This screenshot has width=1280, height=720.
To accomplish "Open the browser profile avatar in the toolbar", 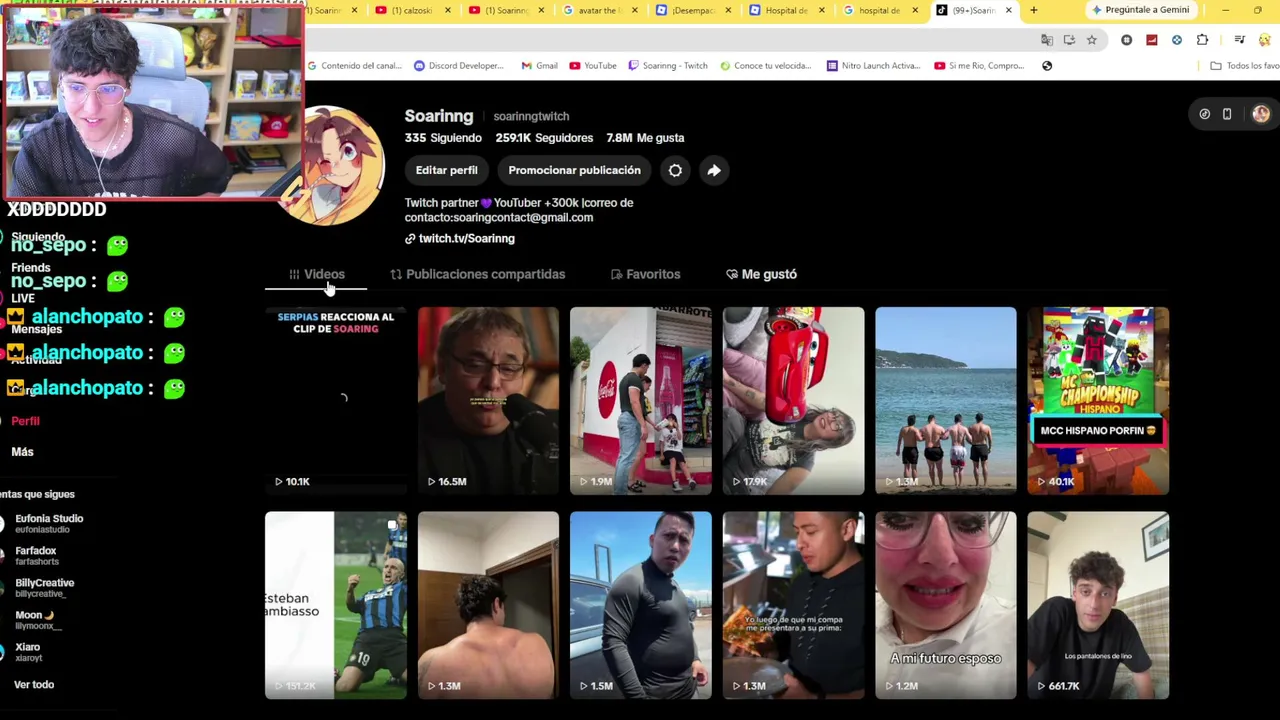I will tap(1265, 40).
